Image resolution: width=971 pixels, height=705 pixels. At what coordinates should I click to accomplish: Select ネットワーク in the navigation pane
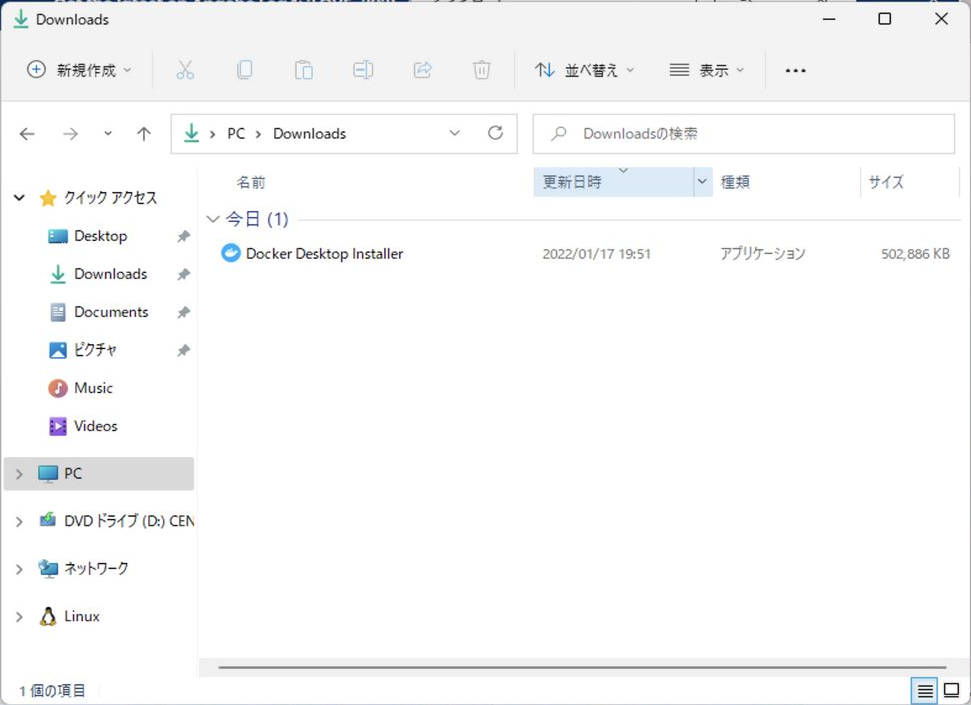96,568
